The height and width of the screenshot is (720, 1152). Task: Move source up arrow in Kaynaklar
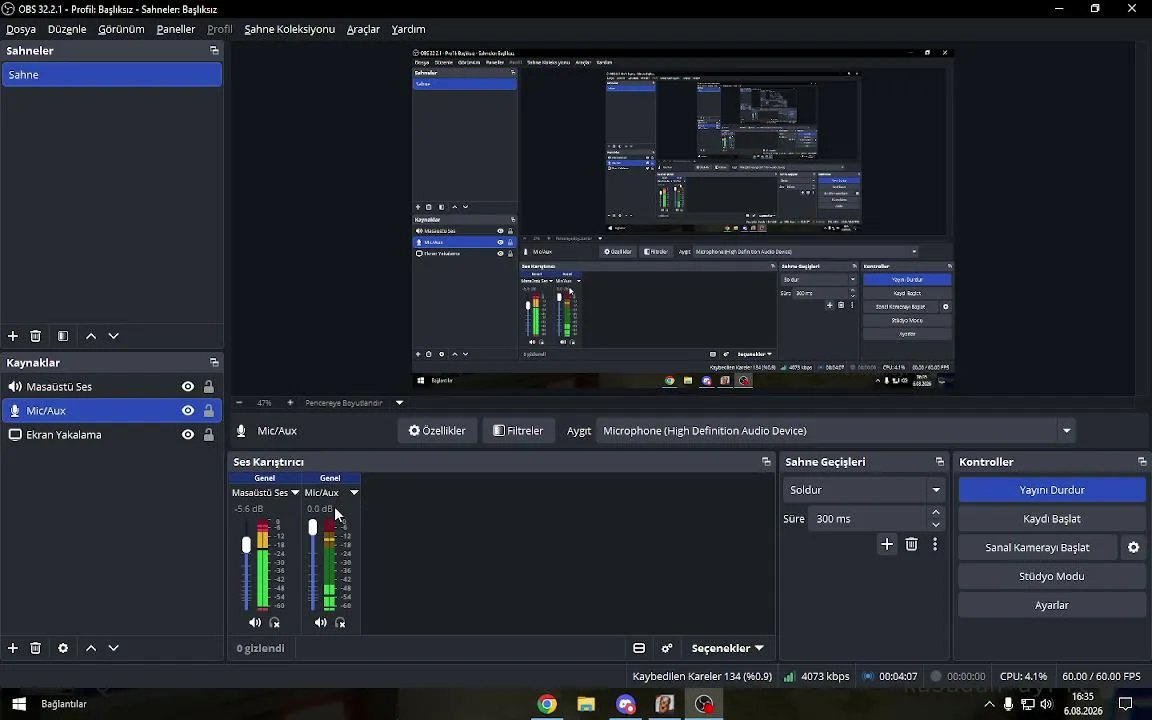tap(91, 648)
